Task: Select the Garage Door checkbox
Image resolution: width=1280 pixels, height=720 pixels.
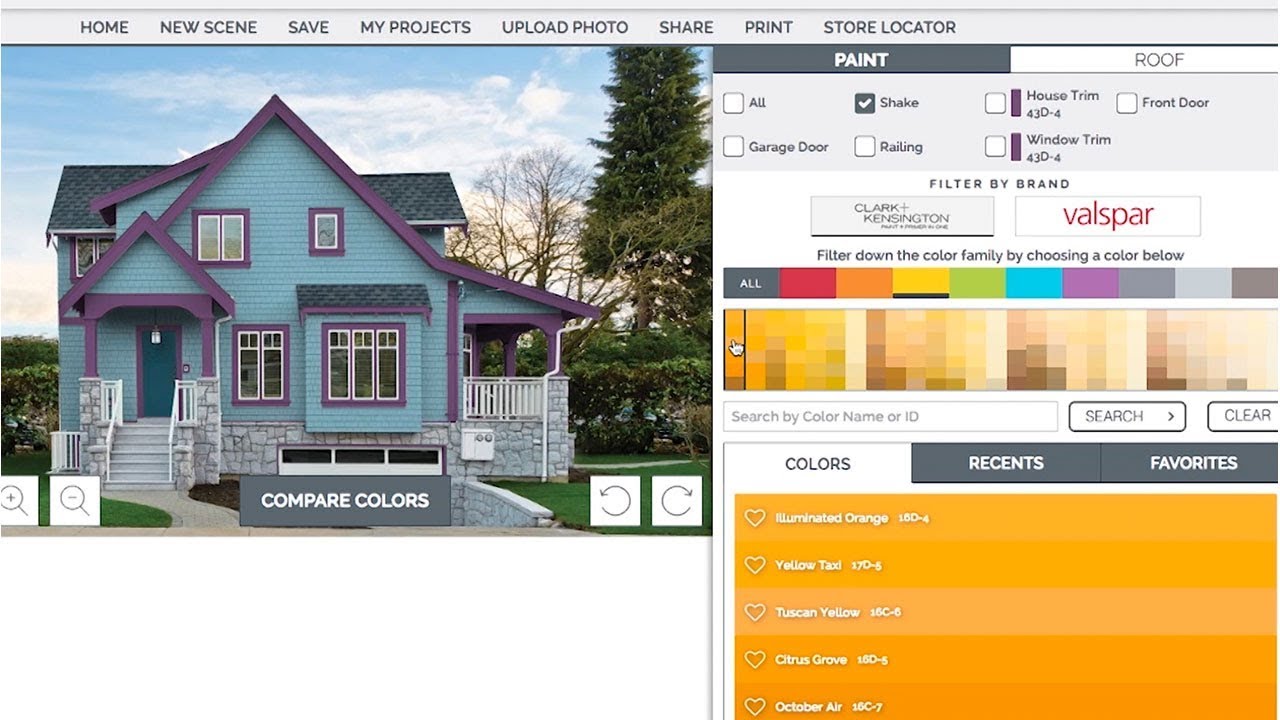Action: coord(733,147)
